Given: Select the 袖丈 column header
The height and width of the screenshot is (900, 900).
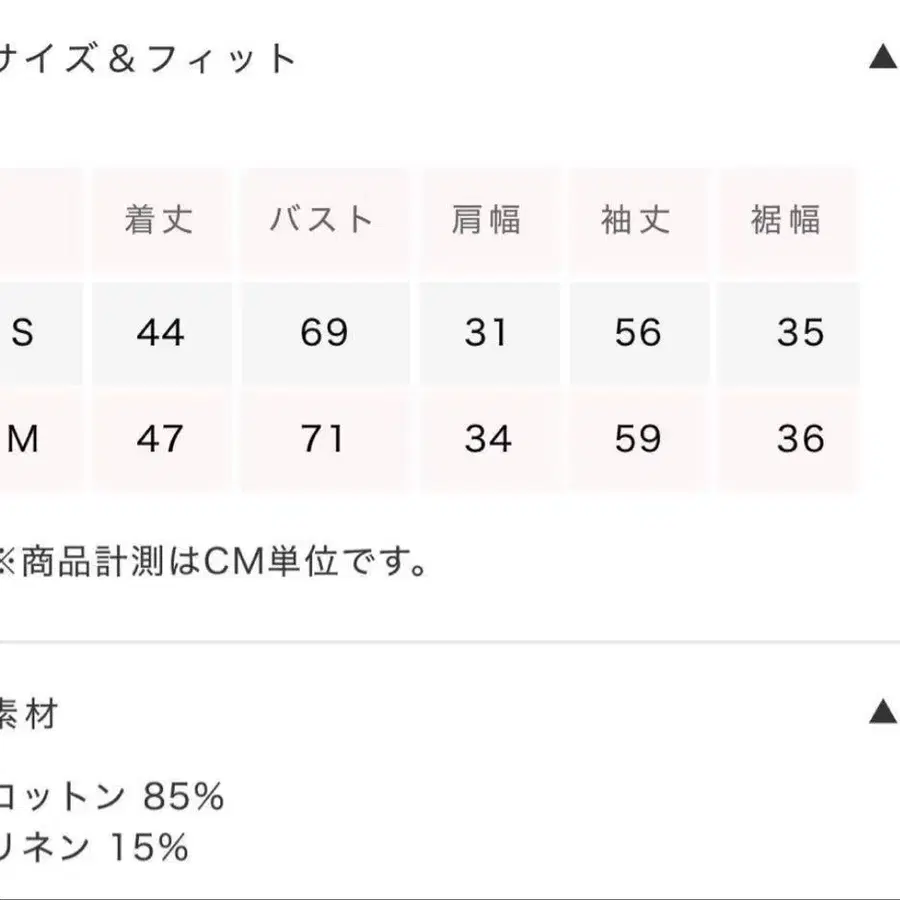Looking at the screenshot, I should [636, 220].
